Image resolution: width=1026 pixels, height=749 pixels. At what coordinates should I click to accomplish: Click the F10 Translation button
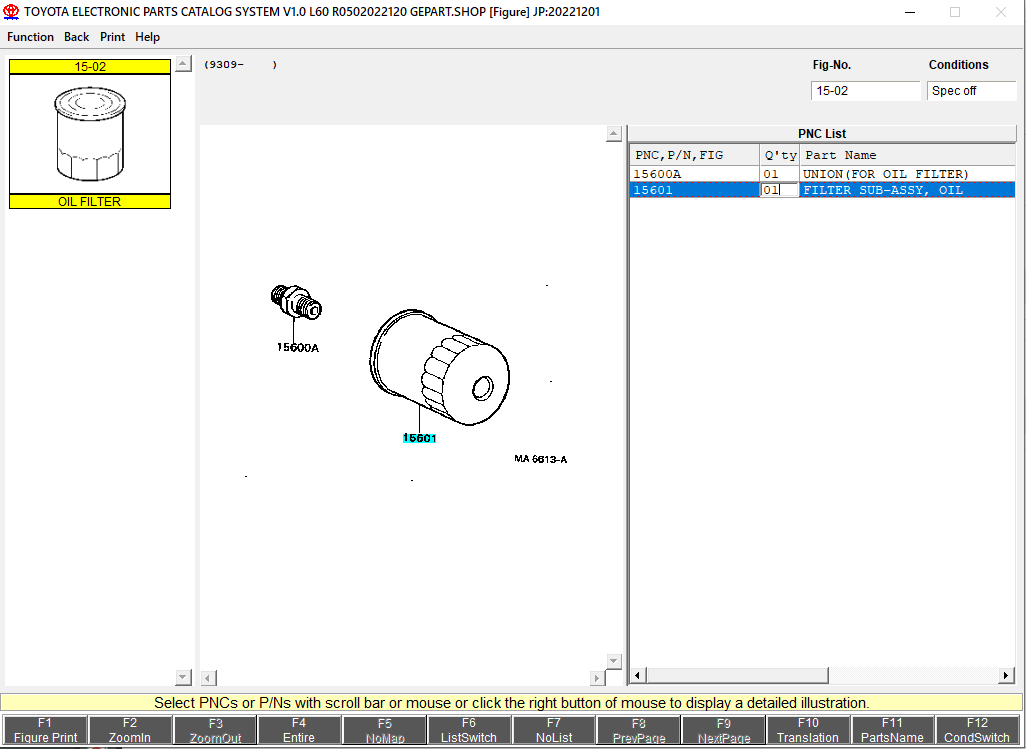coord(808,730)
